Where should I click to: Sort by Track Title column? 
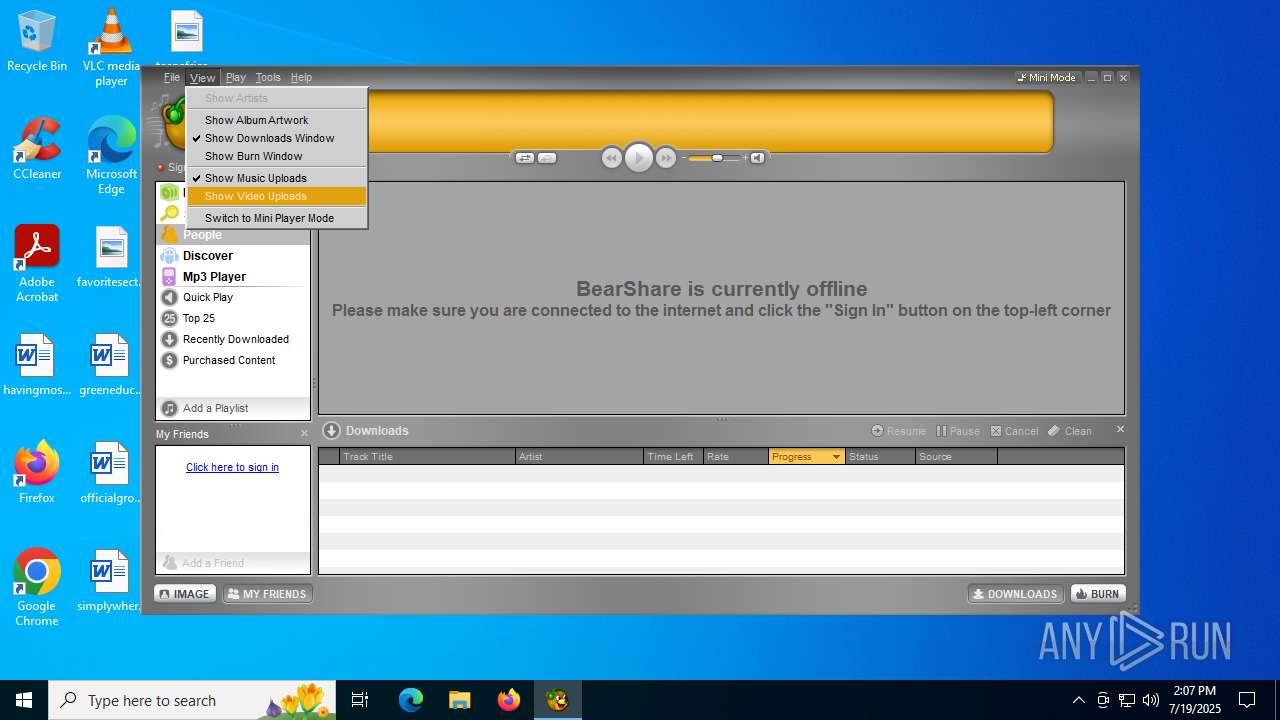tap(427, 457)
